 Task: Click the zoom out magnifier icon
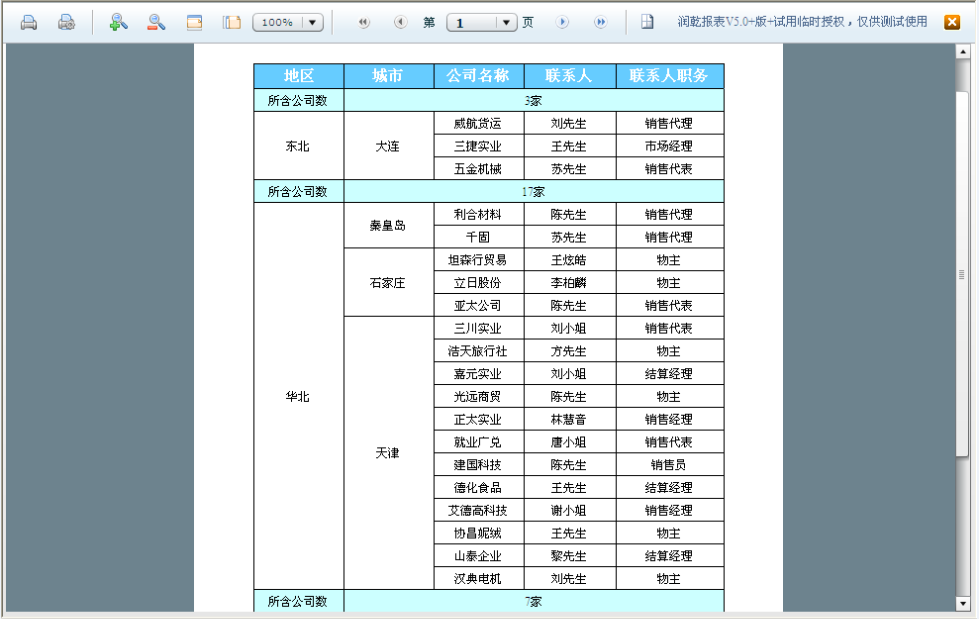pyautogui.click(x=156, y=22)
